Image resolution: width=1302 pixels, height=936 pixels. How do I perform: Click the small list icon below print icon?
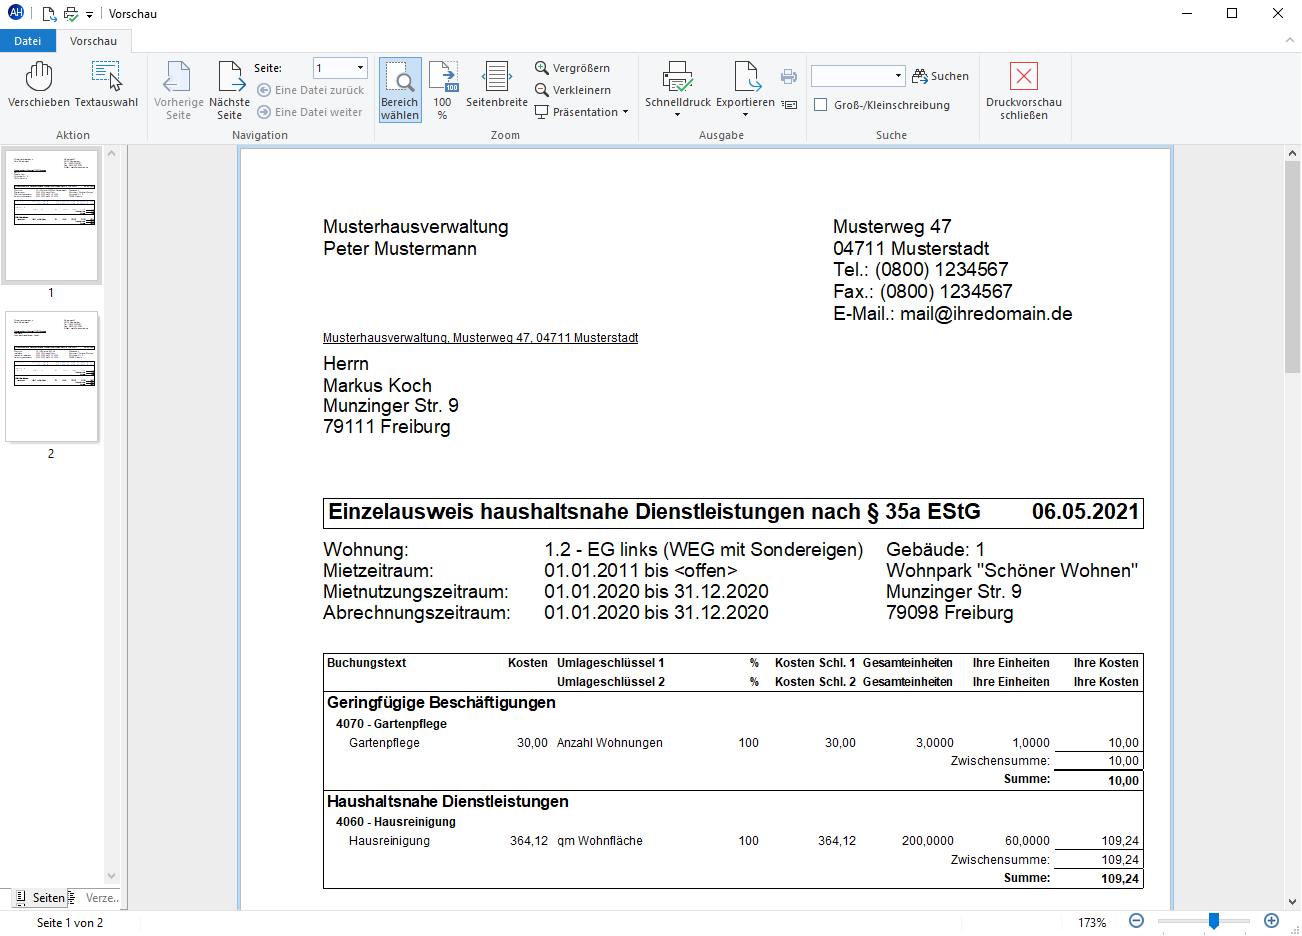click(789, 104)
